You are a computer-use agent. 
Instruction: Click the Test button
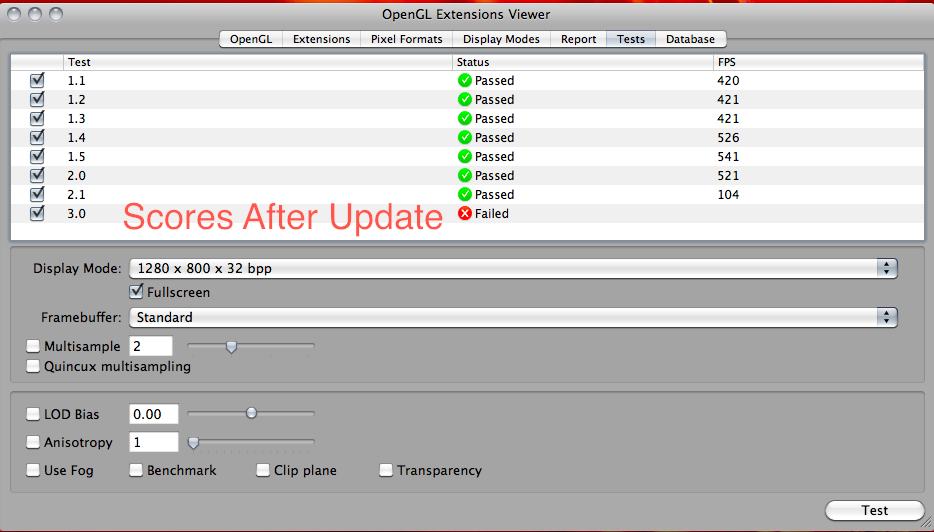click(x=874, y=511)
